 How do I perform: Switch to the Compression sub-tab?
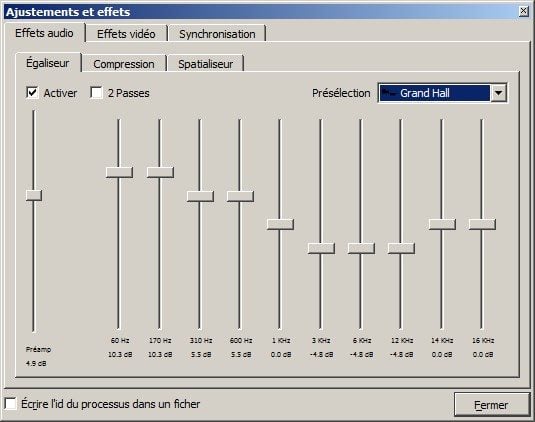[124, 64]
